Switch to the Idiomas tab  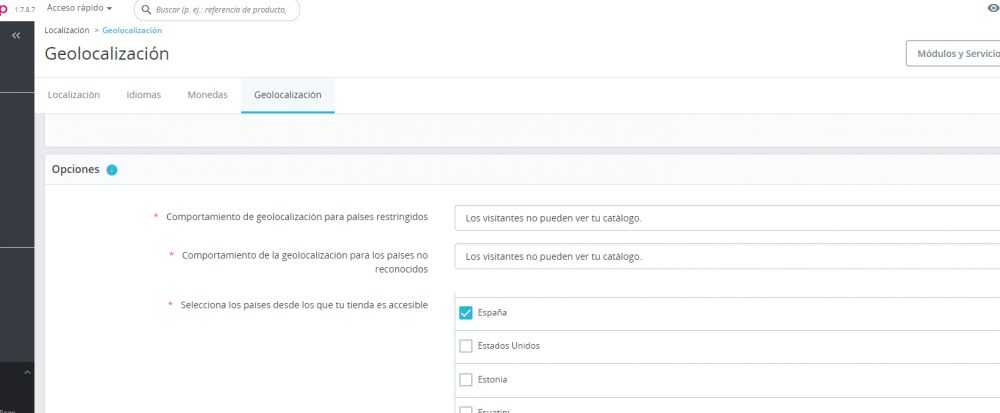click(x=143, y=95)
